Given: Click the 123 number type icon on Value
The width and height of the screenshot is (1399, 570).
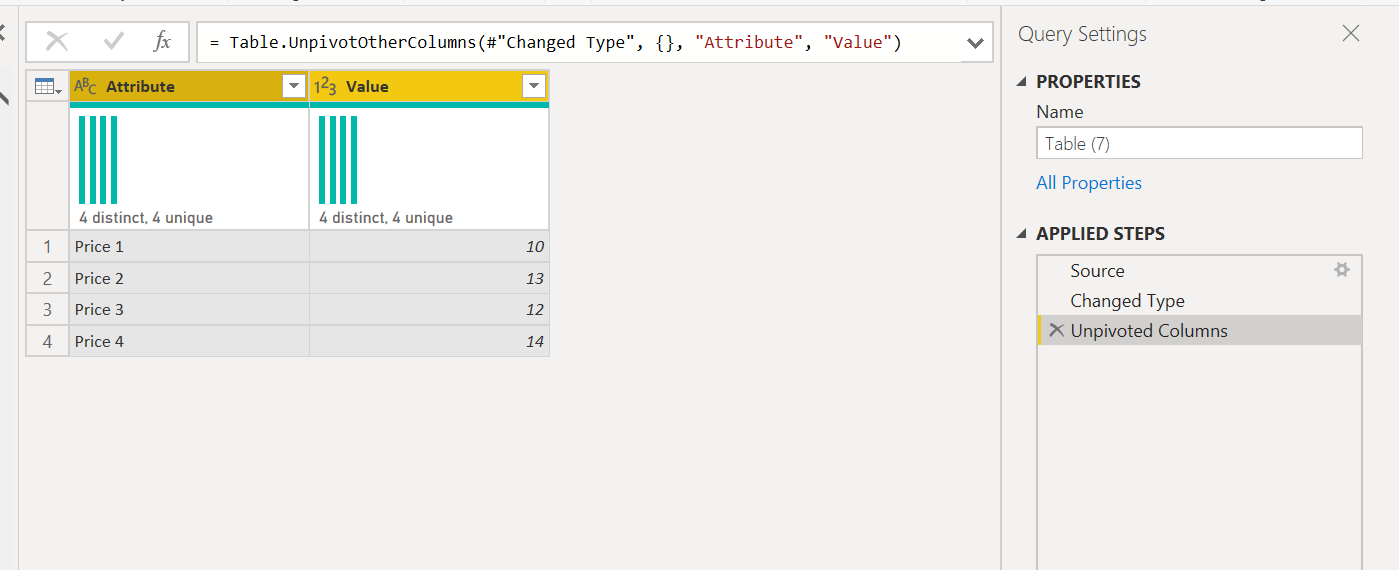Looking at the screenshot, I should (326, 87).
